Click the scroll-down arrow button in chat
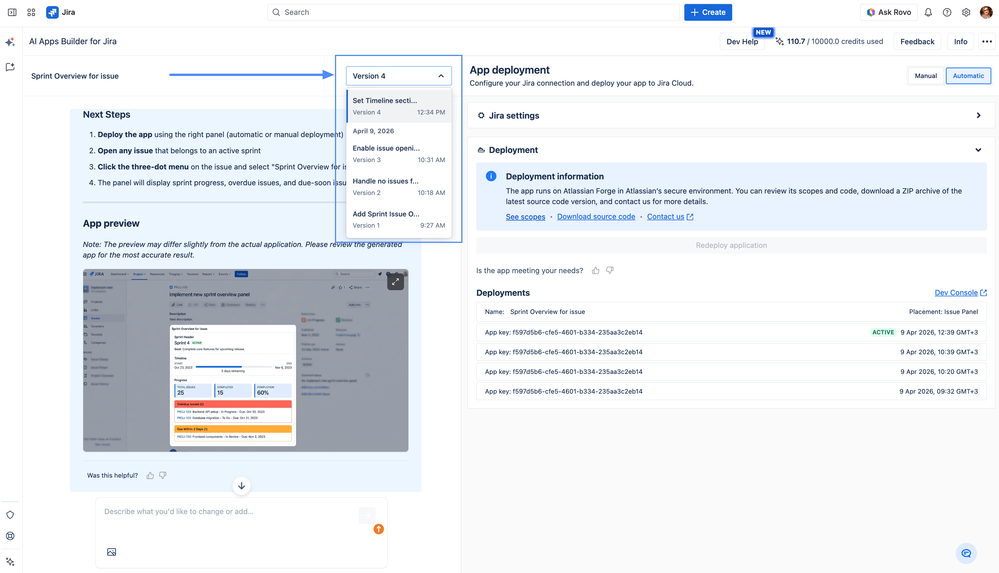999x573 pixels. point(241,486)
